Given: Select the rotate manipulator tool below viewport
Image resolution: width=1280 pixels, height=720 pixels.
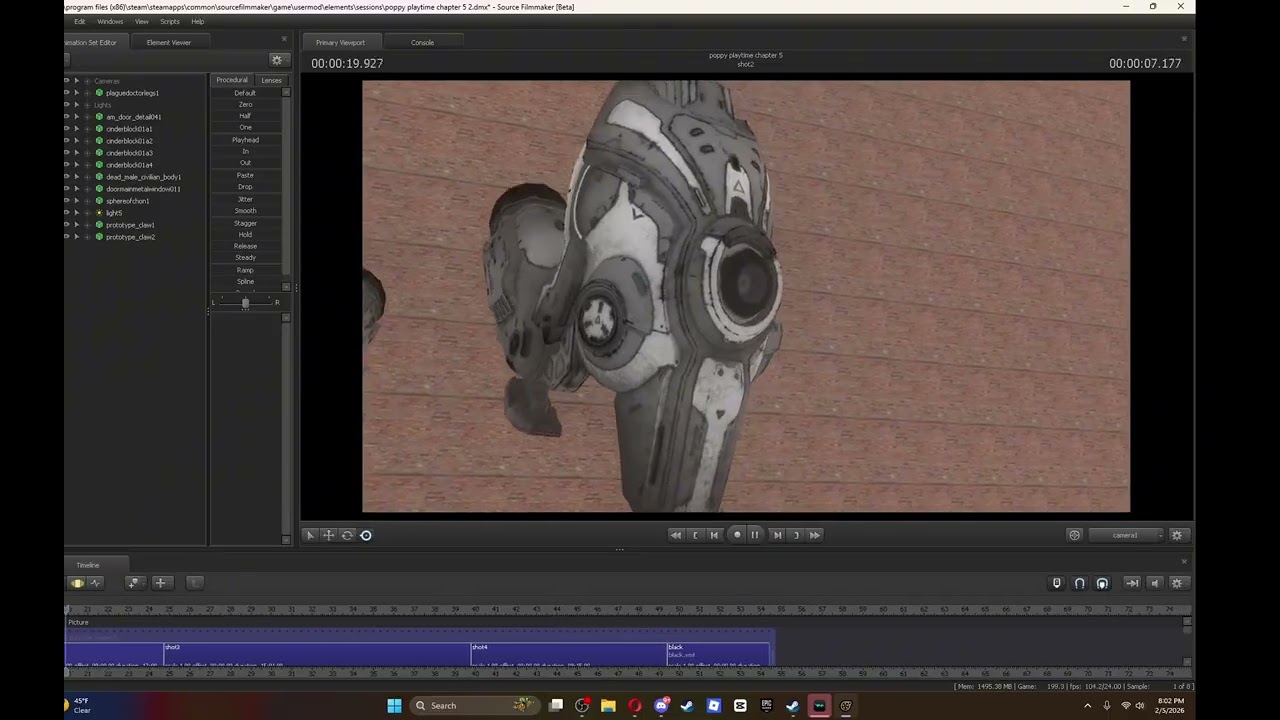Looking at the screenshot, I should tap(347, 535).
